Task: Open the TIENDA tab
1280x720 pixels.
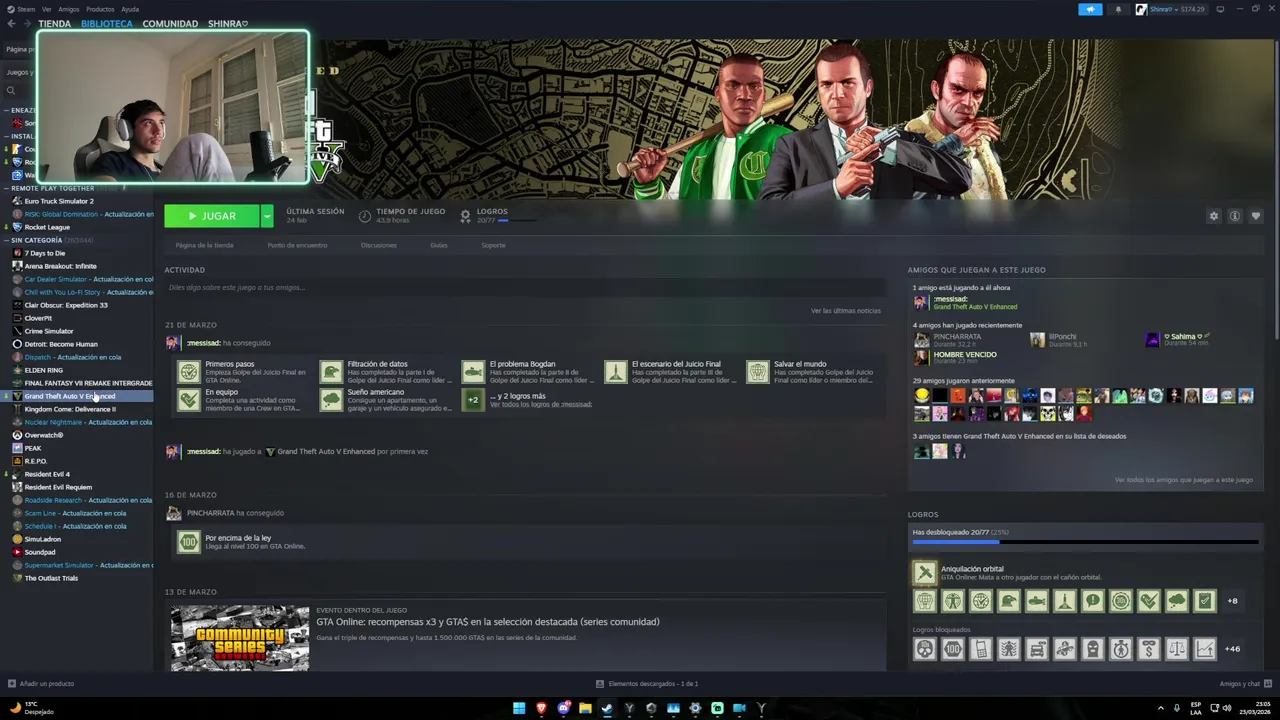Action: (x=55, y=23)
